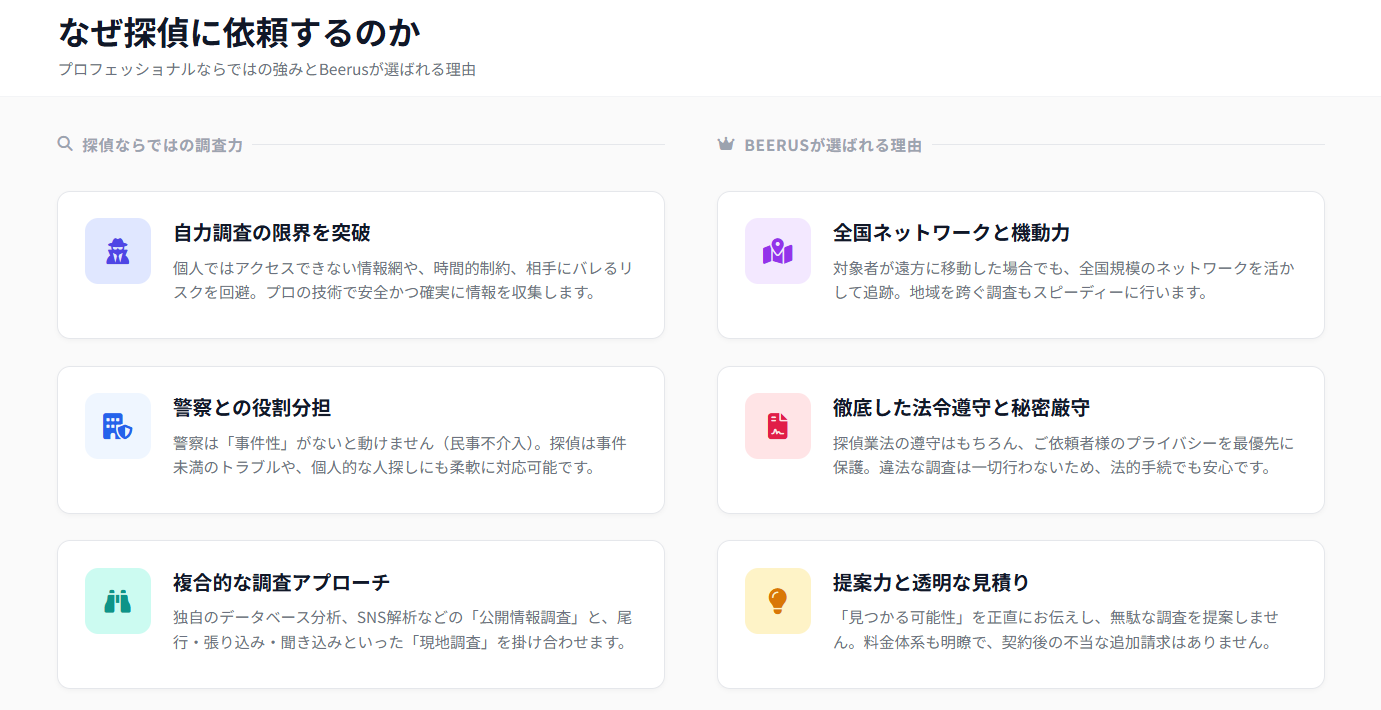Click the red contract document icon

[x=777, y=426]
